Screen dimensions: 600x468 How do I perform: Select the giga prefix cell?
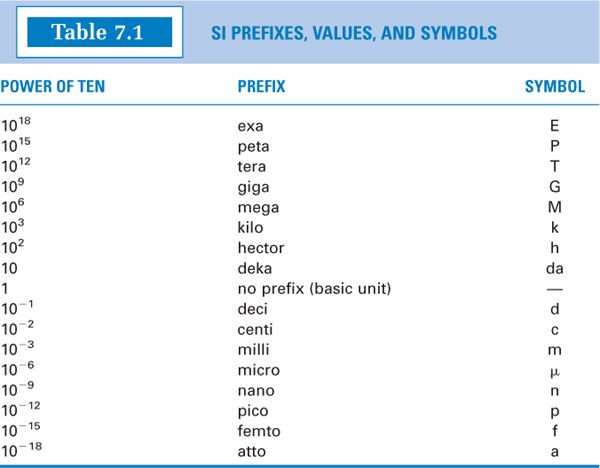coord(253,187)
